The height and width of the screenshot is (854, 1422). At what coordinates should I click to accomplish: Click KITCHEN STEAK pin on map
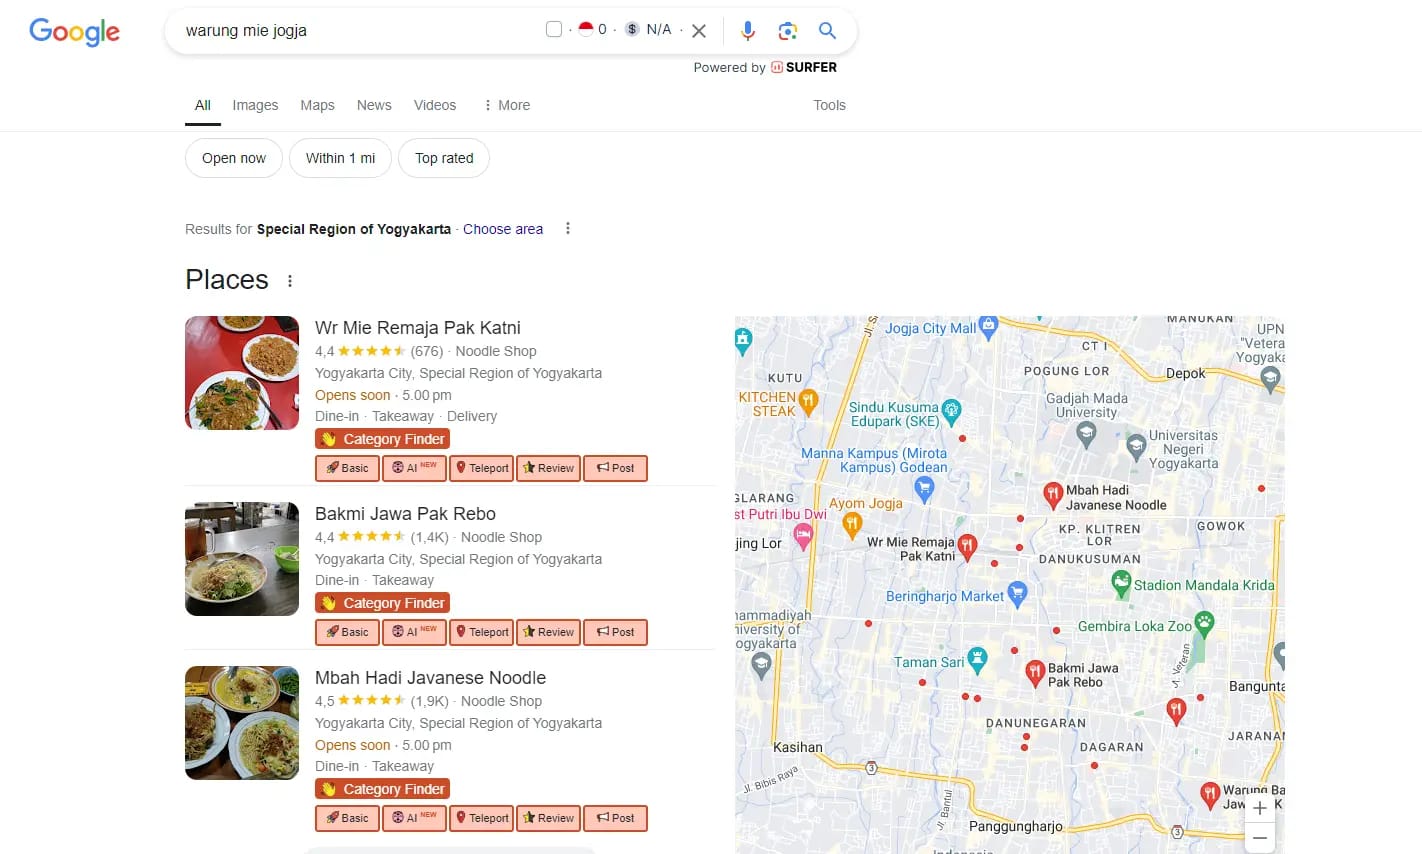(x=808, y=402)
